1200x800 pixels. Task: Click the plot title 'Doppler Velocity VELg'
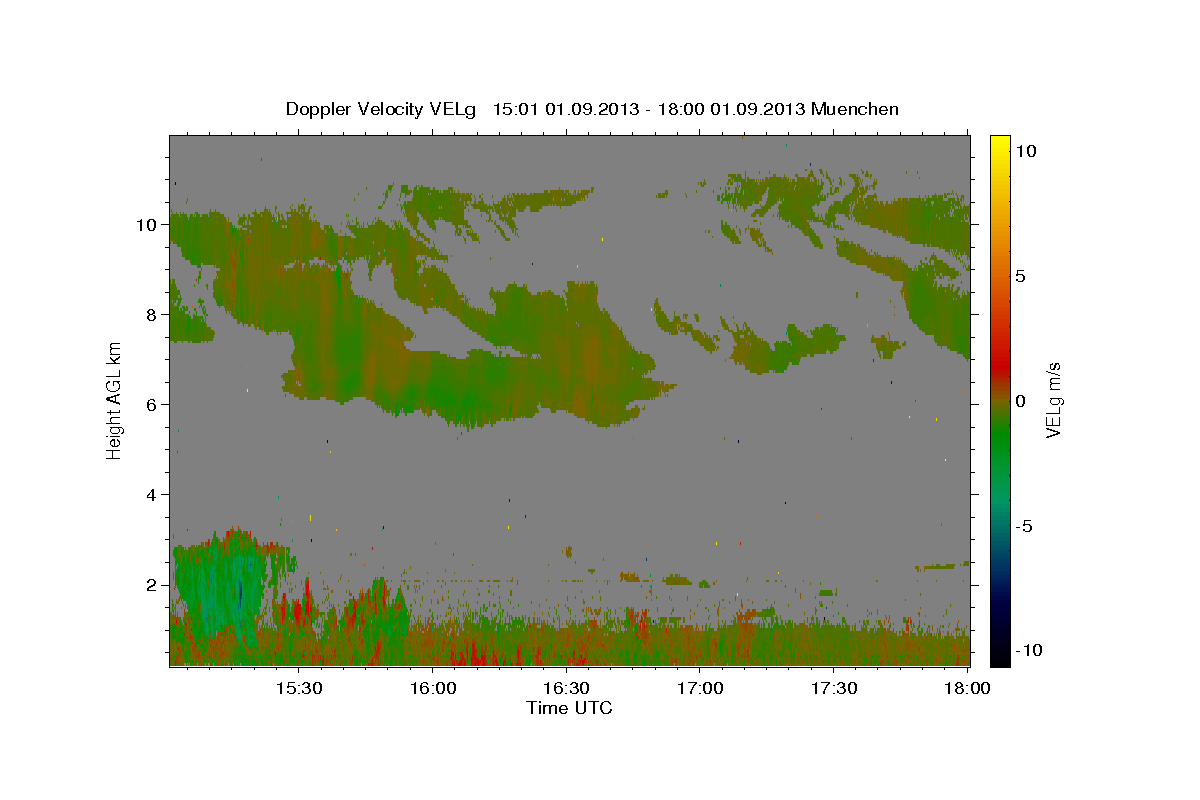coord(383,109)
